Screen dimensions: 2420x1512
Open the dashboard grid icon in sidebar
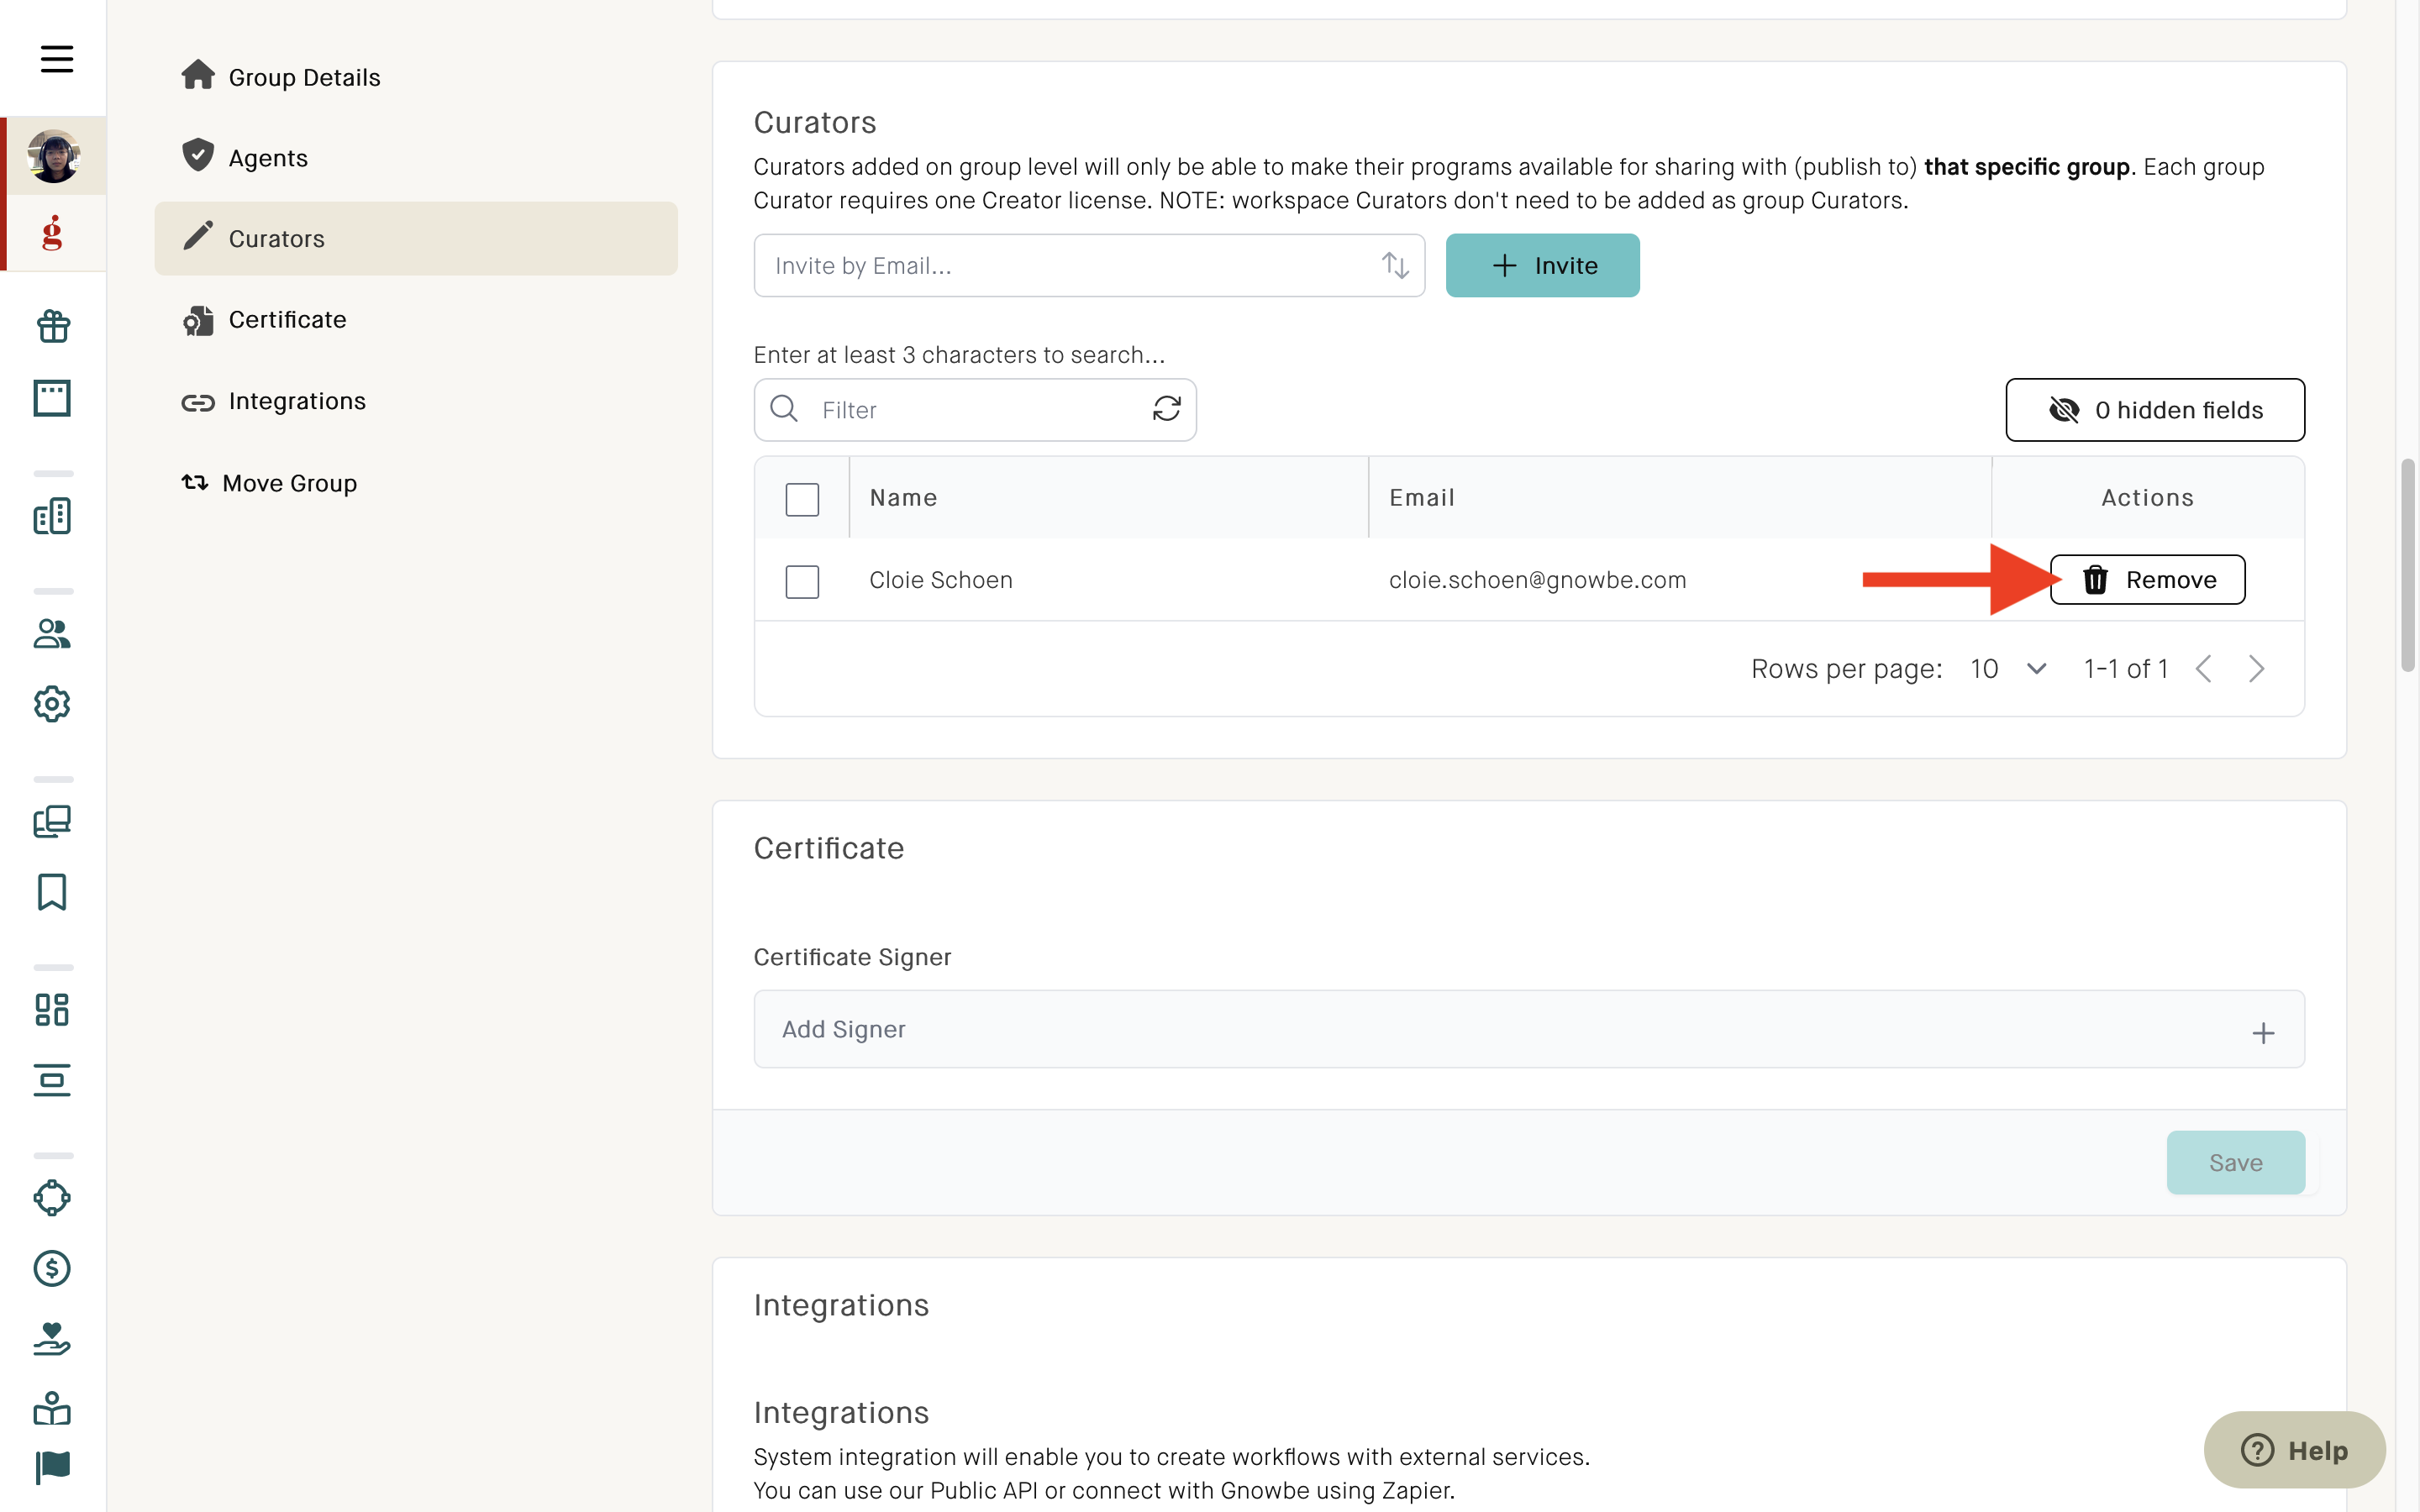click(x=52, y=1010)
